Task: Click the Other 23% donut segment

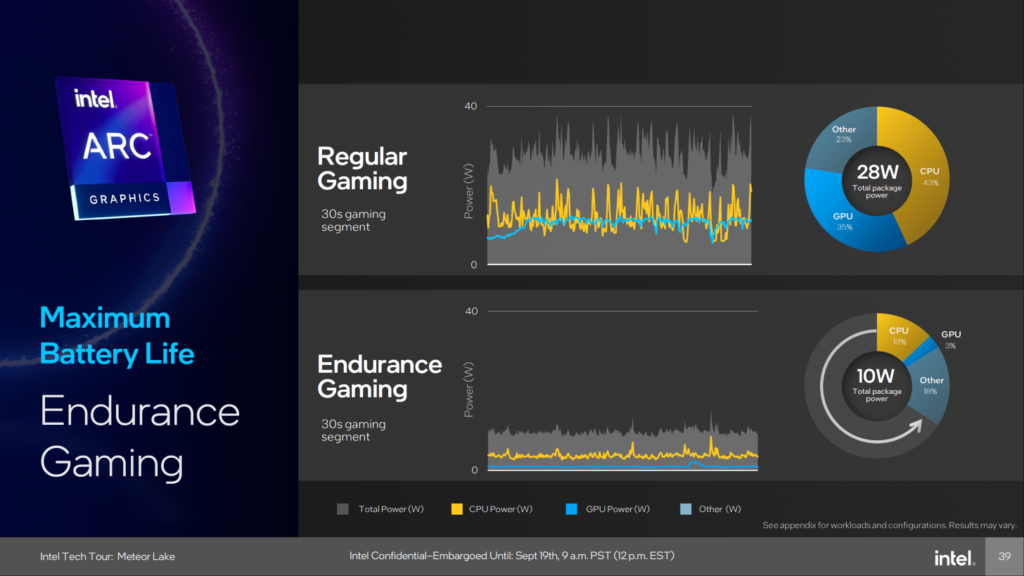Action: pyautogui.click(x=842, y=136)
